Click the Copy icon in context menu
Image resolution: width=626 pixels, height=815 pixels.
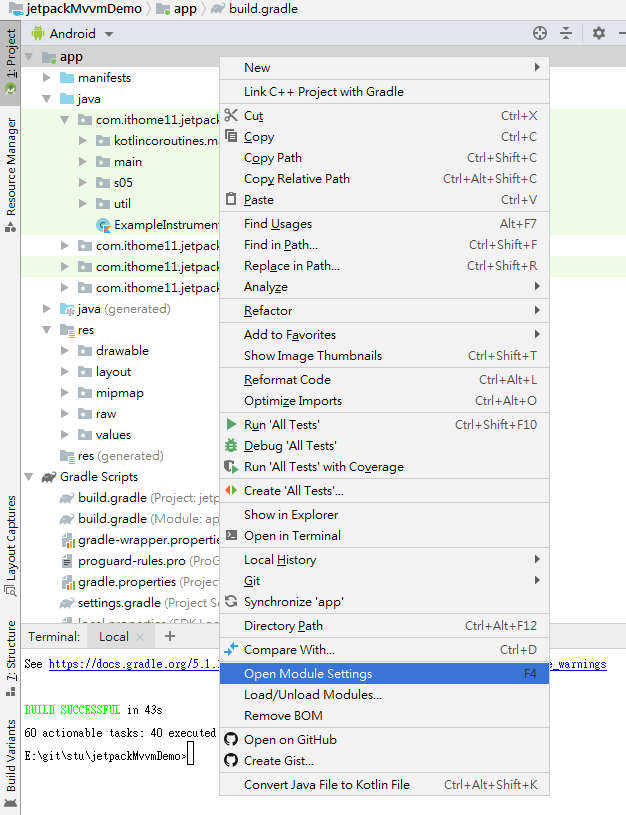tap(231, 136)
